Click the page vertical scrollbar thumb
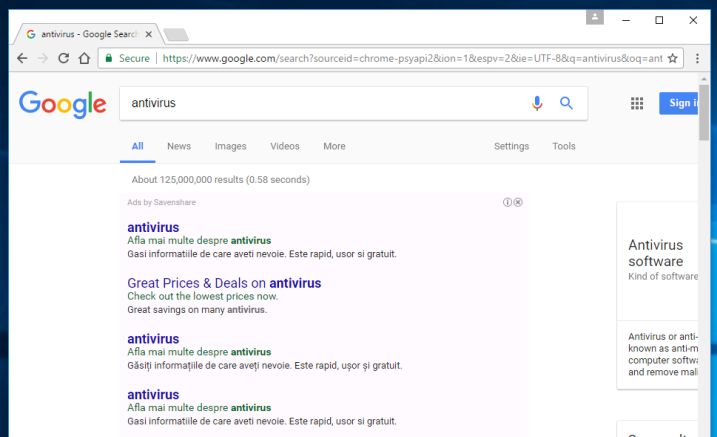Image resolution: width=717 pixels, height=437 pixels. [x=704, y=112]
